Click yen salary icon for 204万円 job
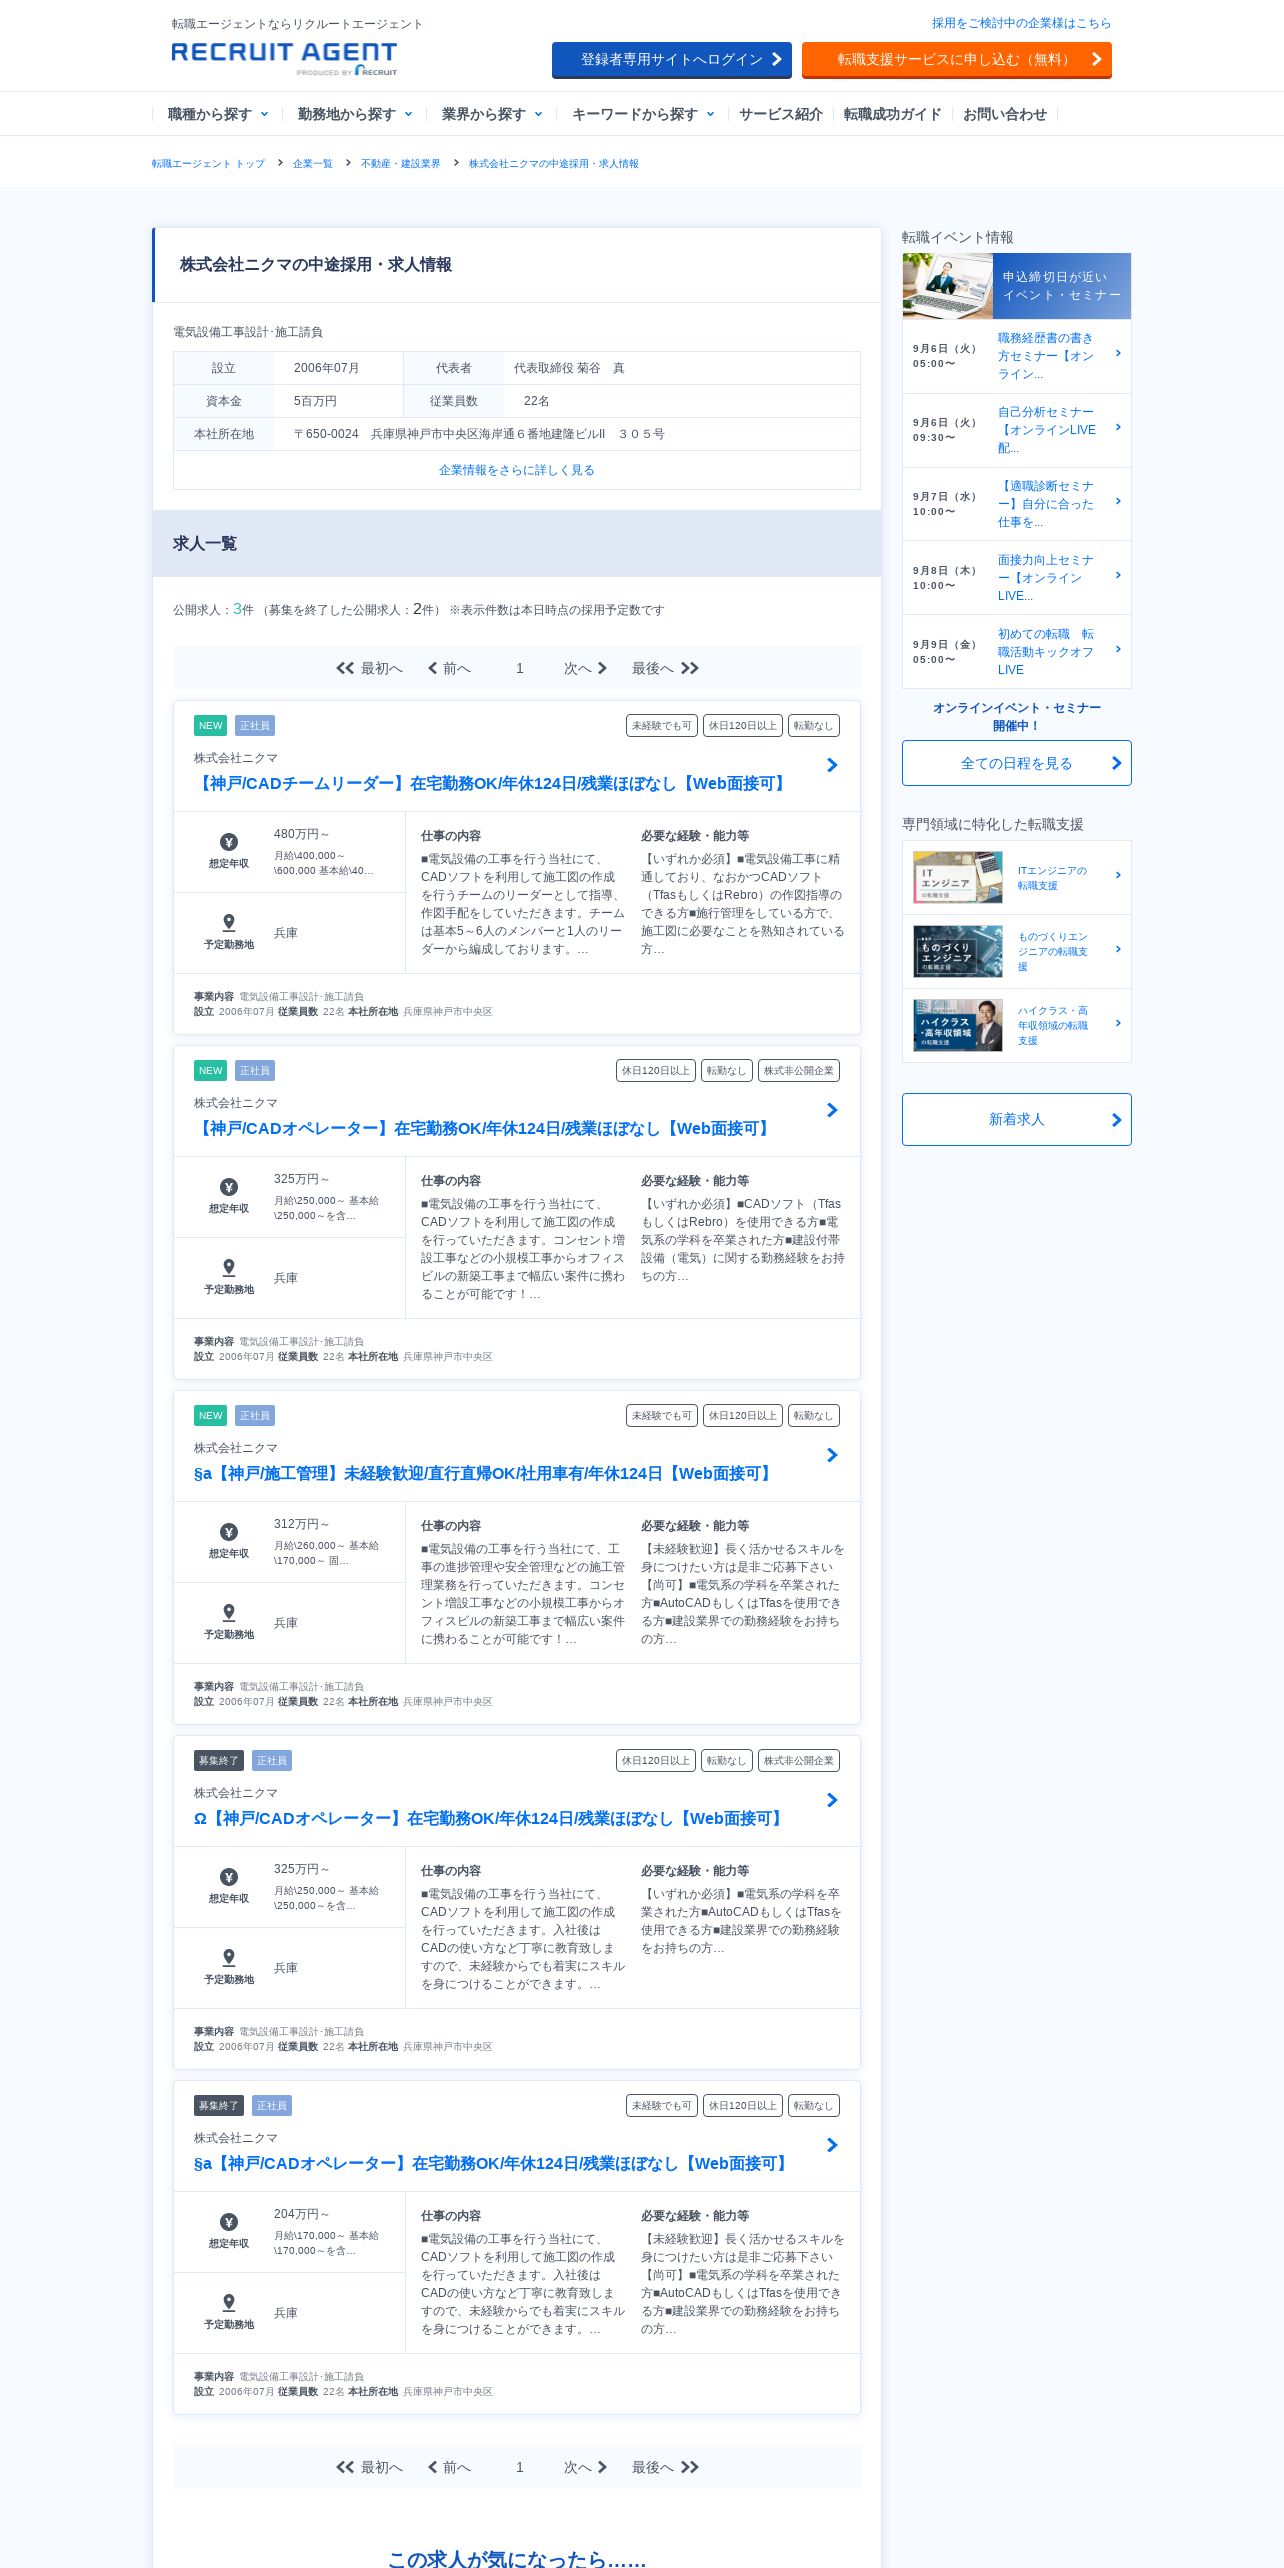Viewport: 1284px width, 2568px height. pyautogui.click(x=229, y=2222)
